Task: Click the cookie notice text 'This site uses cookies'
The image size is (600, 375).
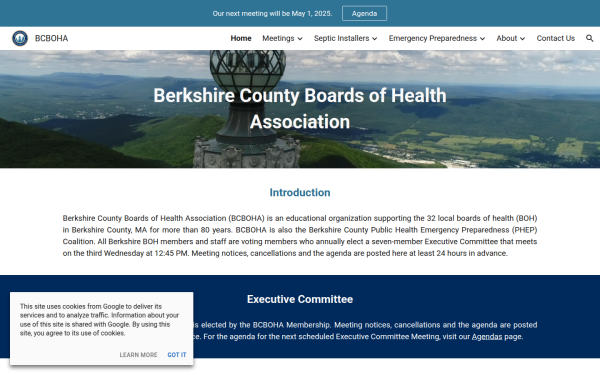Action: [x=99, y=320]
